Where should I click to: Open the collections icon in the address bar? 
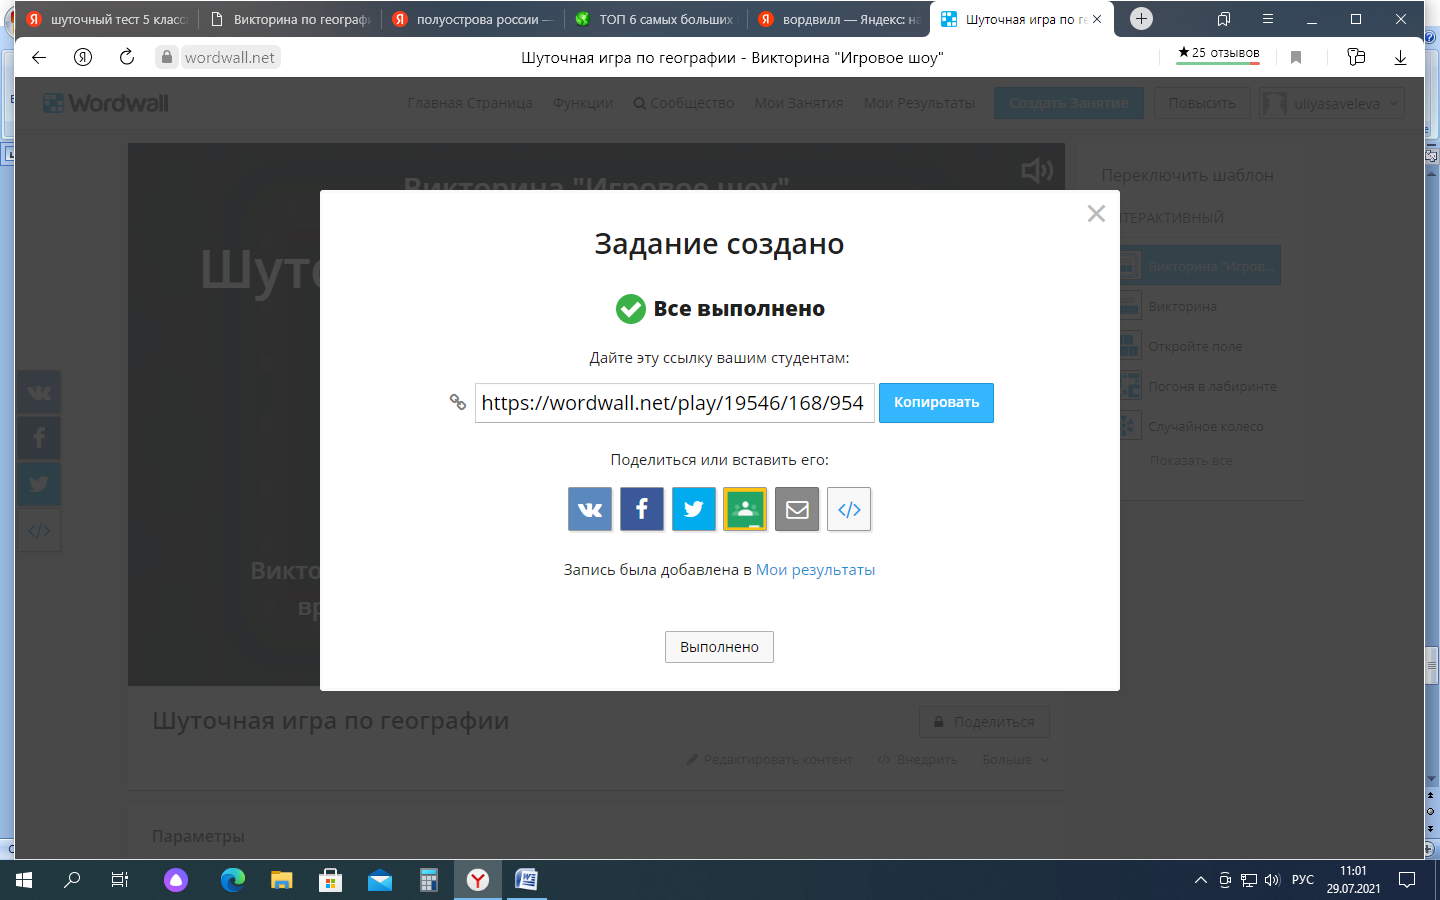1356,57
